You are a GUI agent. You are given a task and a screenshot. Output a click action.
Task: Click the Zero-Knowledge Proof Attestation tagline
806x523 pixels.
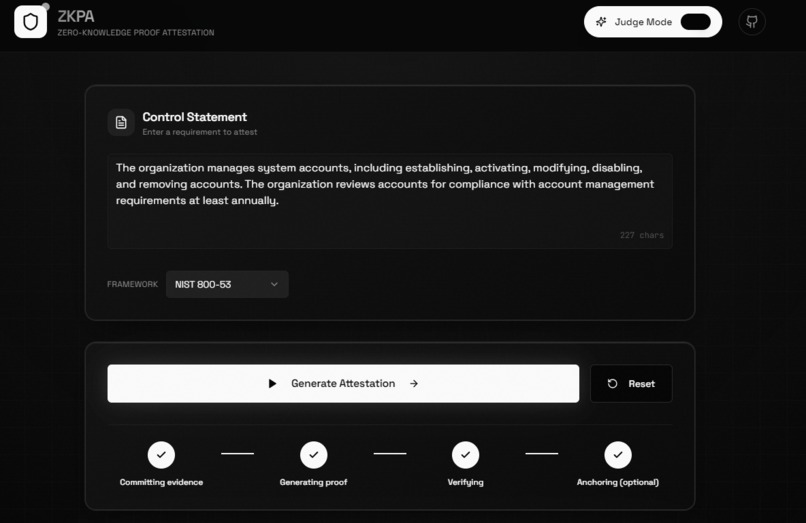[x=136, y=32]
